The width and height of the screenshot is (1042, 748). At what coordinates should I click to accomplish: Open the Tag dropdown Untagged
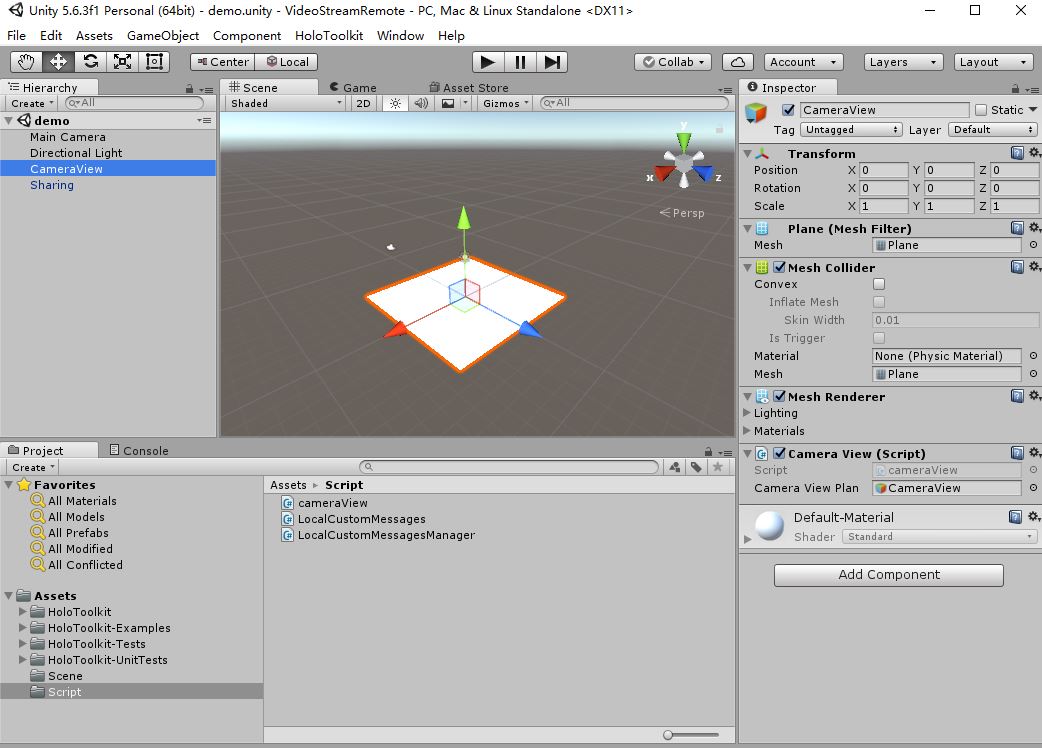pos(851,130)
